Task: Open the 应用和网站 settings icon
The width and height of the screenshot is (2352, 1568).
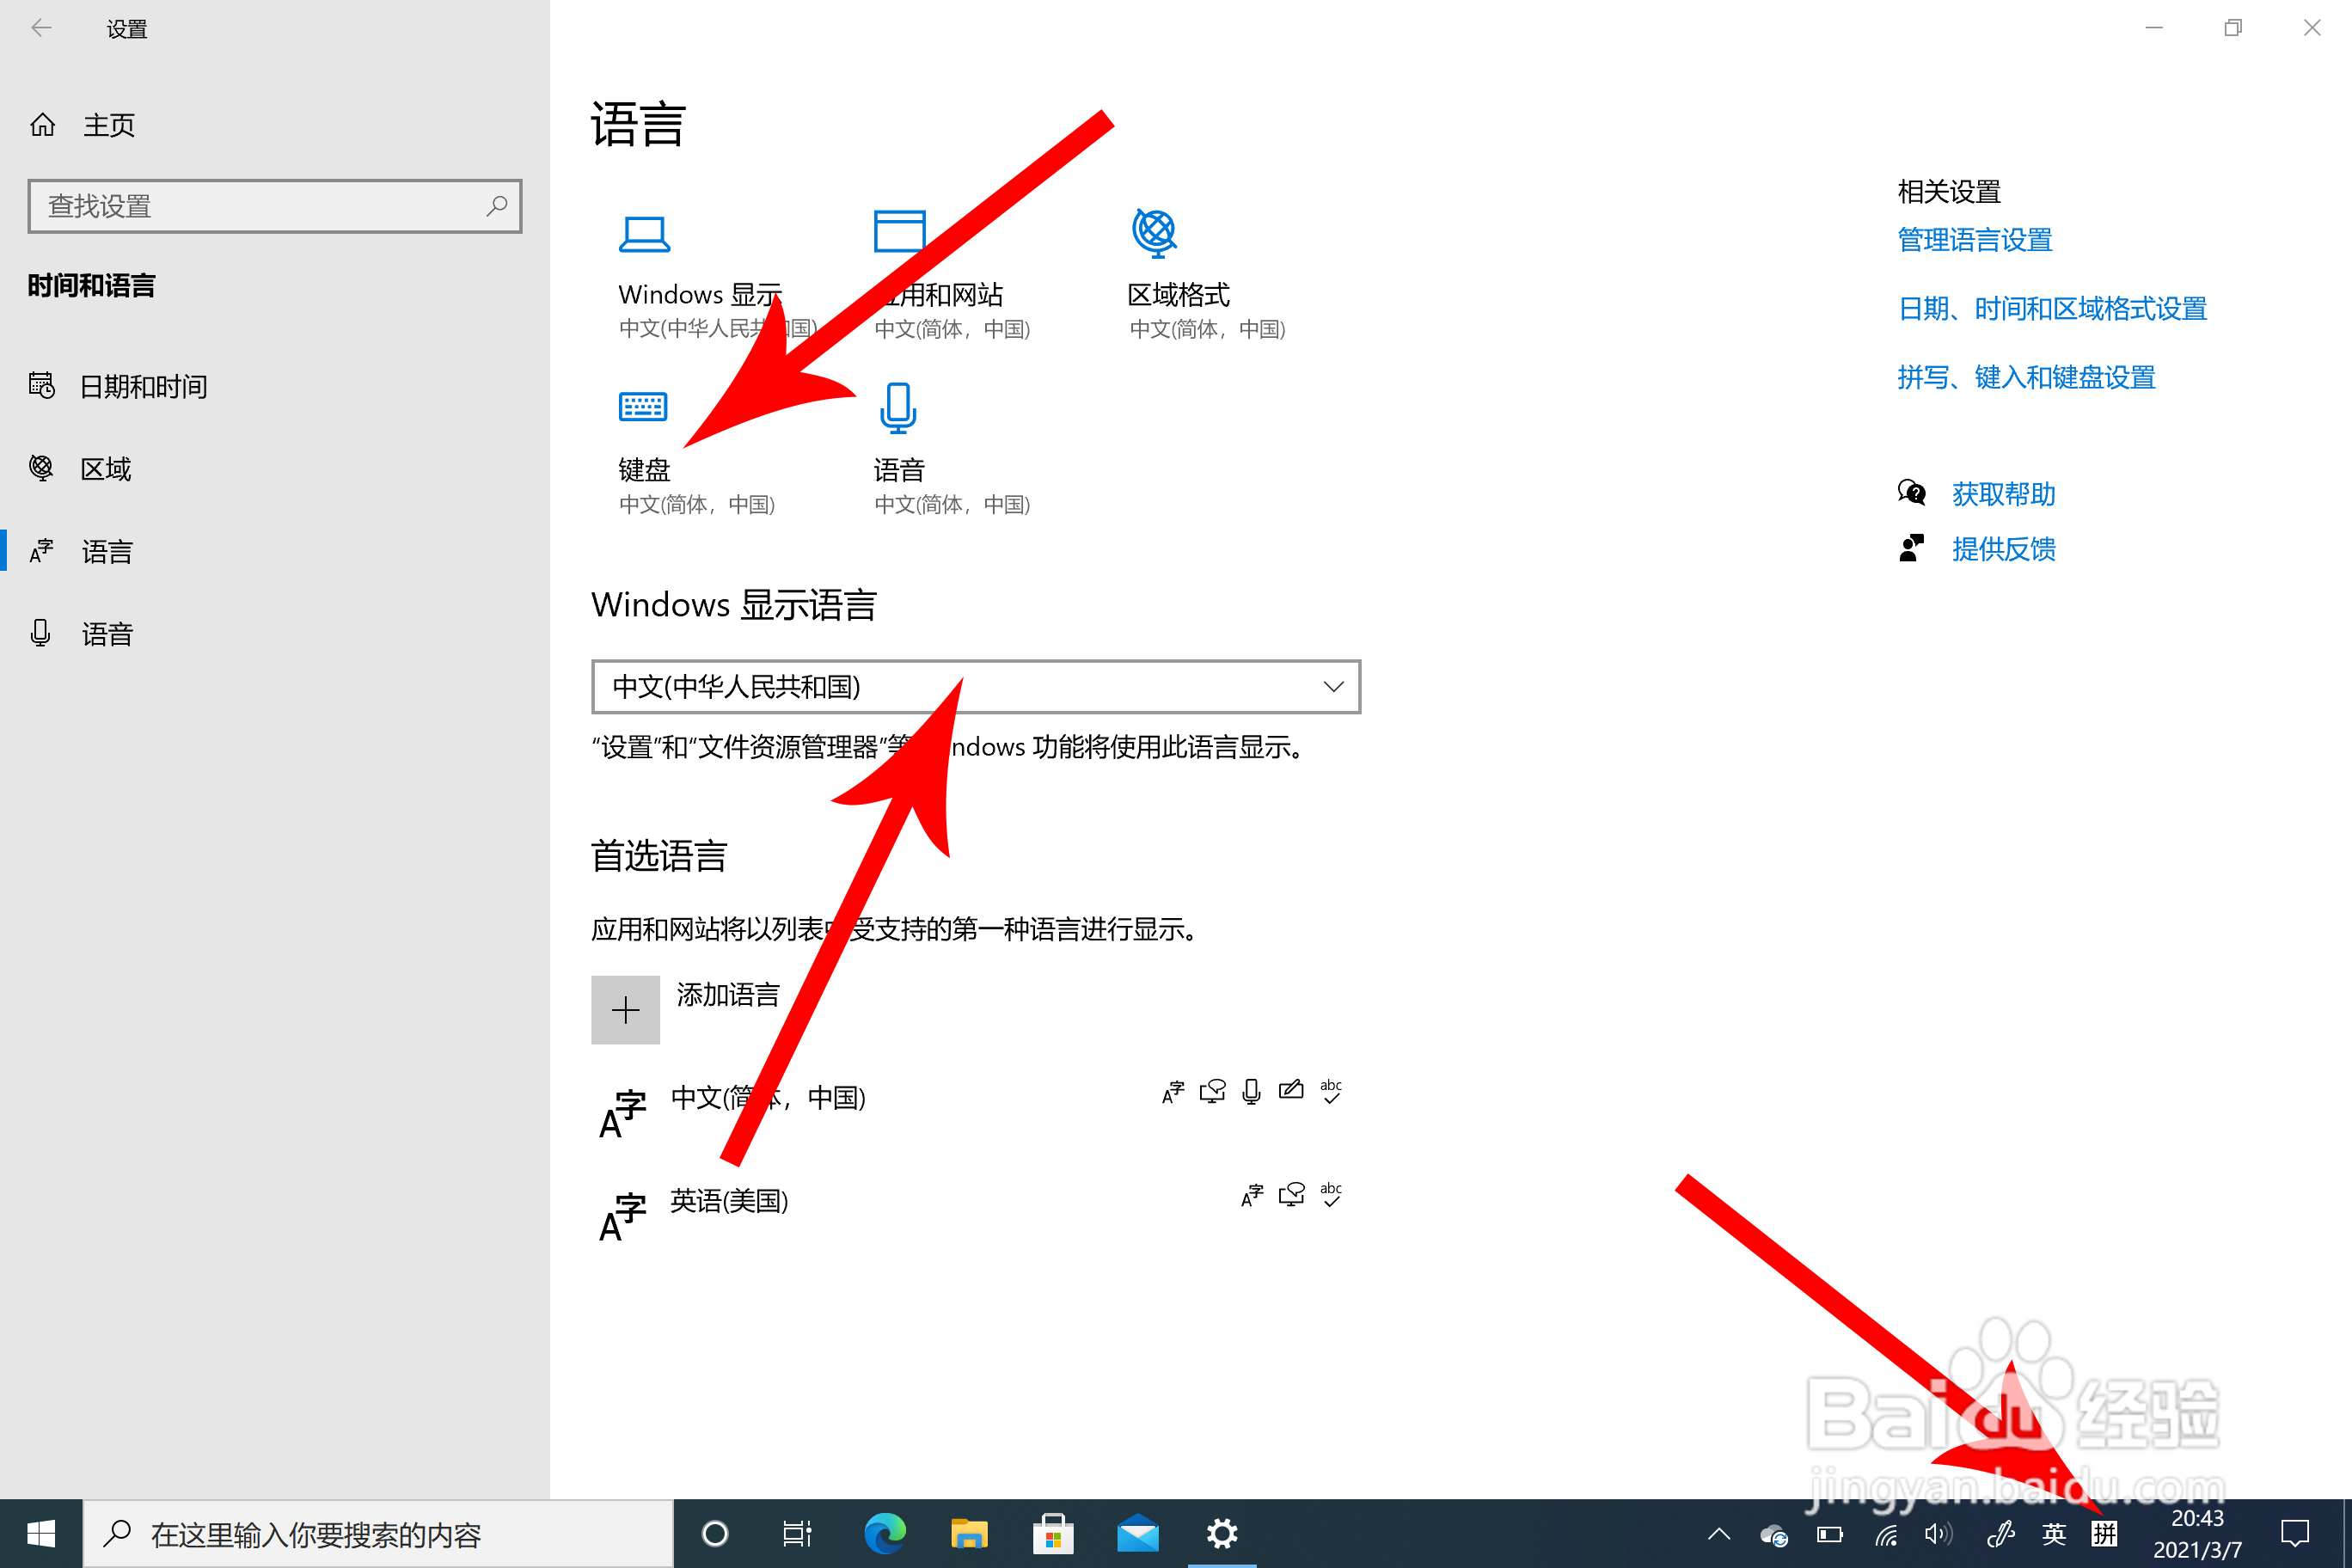Action: 898,232
